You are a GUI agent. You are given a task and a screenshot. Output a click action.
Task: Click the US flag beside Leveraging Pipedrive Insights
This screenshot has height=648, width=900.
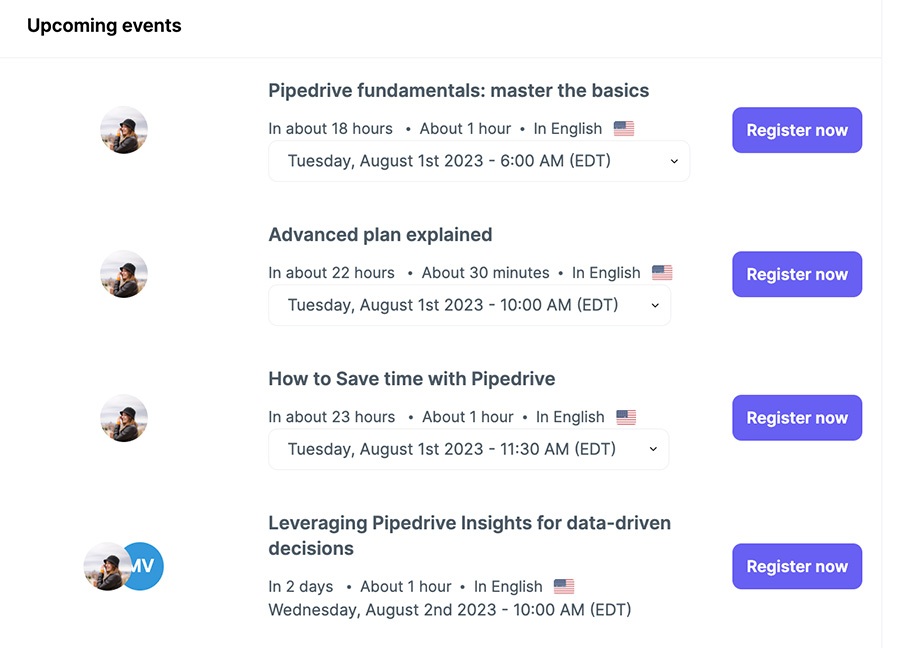pos(562,586)
